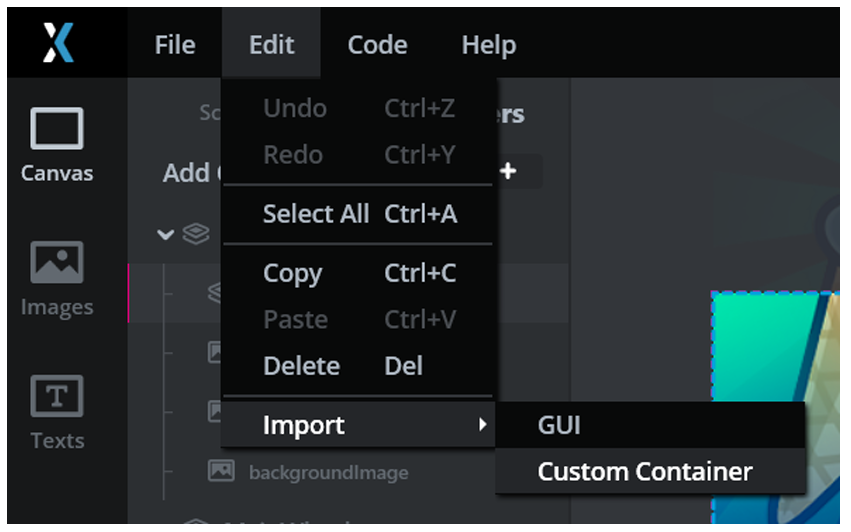Select GUI in Import submenu

(559, 425)
